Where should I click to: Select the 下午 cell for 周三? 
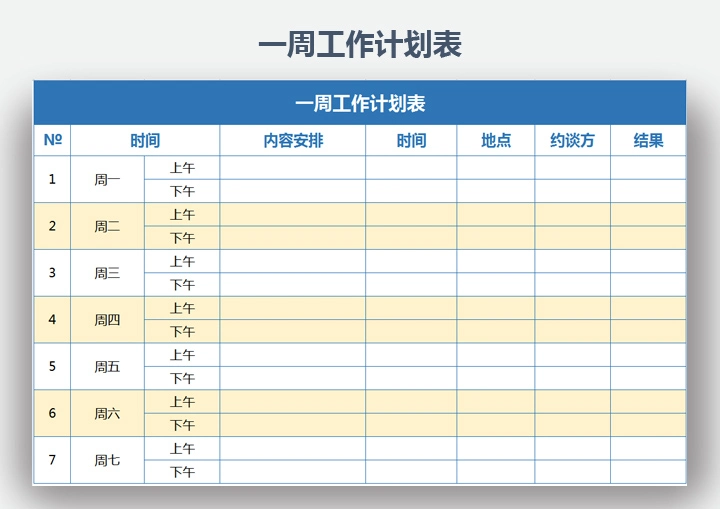182,285
